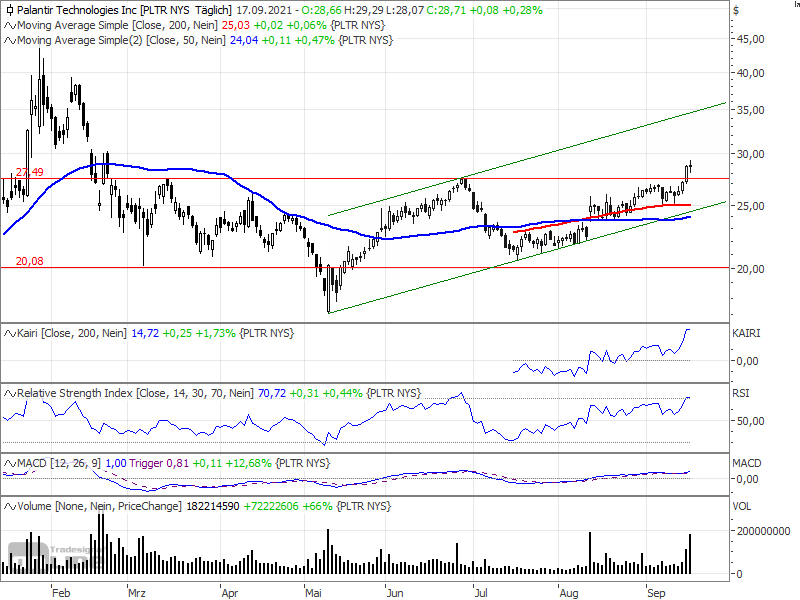
Task: Click the line icon beside the Volume label
Action: [10, 506]
